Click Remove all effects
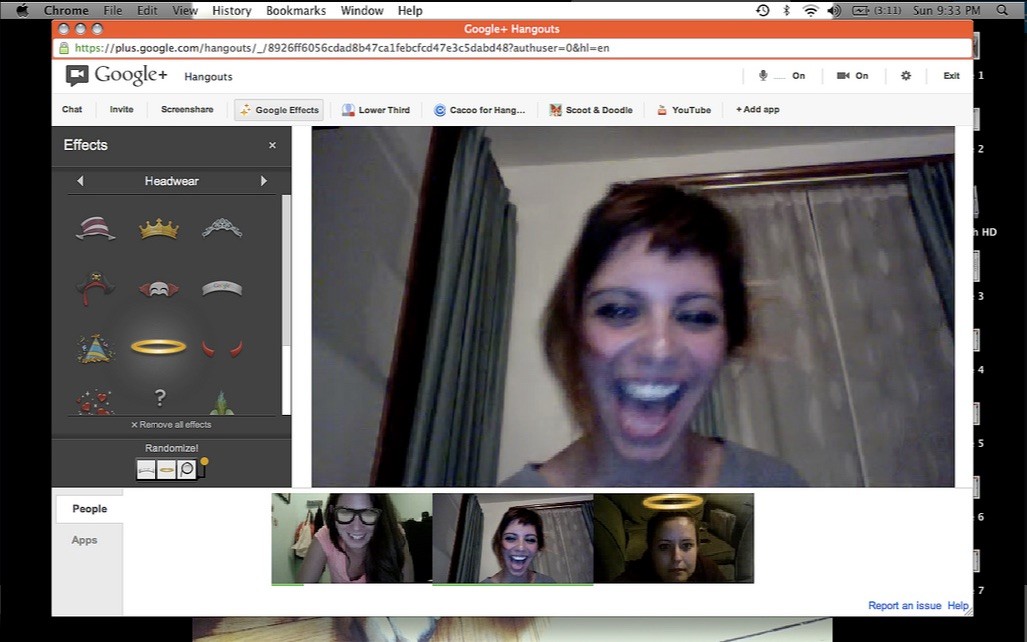Image resolution: width=1027 pixels, height=642 pixels. 171,425
